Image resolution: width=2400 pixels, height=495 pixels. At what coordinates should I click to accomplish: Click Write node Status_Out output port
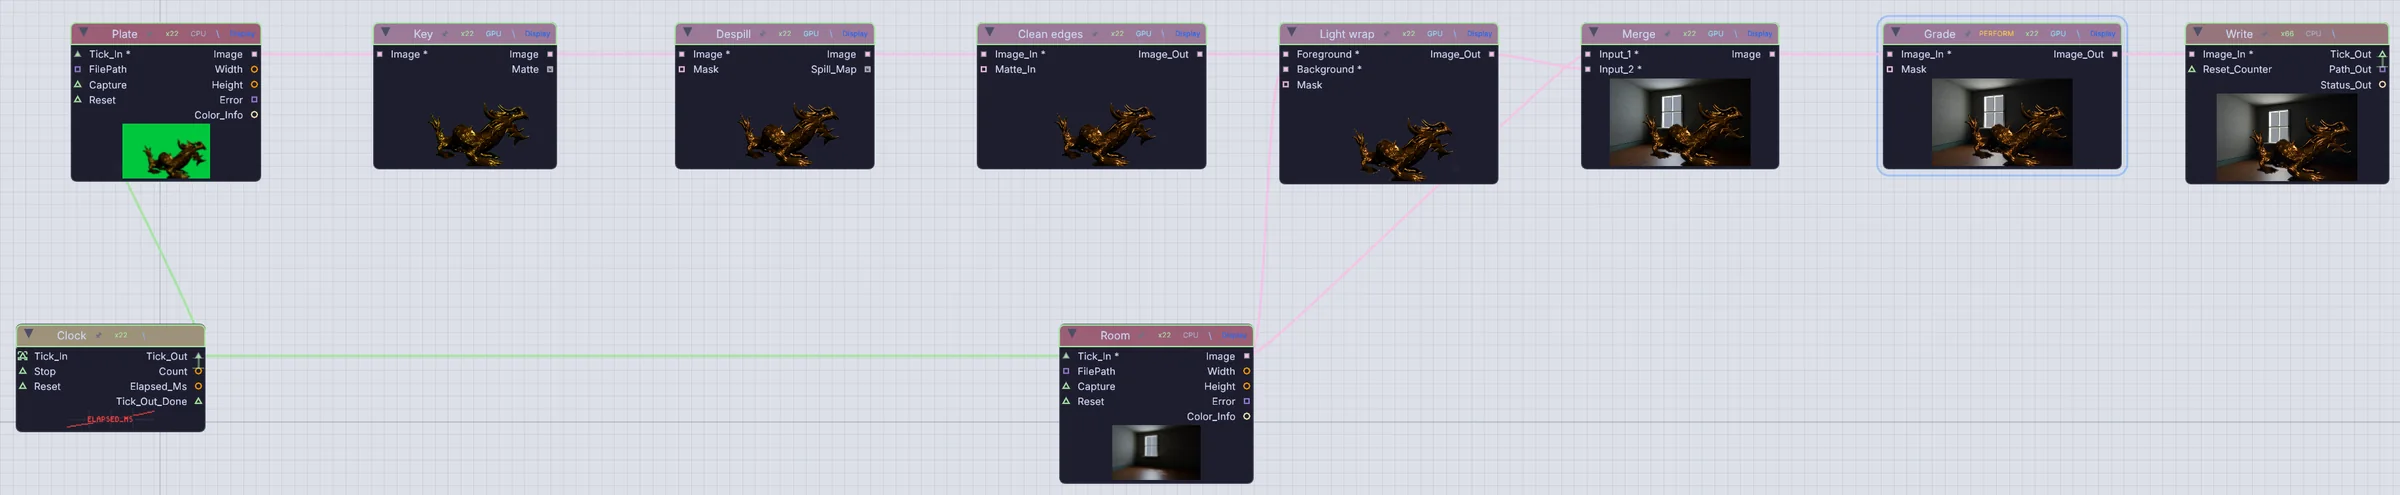click(2382, 84)
